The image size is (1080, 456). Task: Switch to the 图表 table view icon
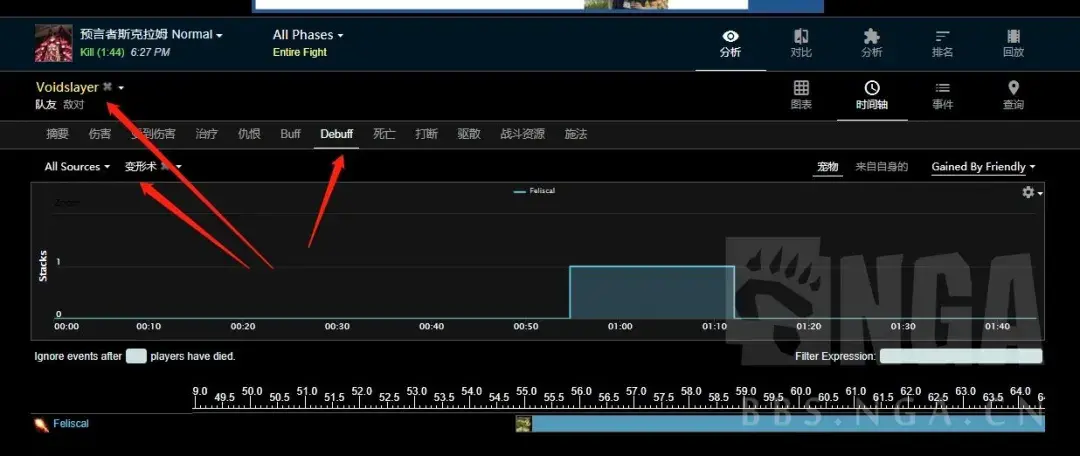click(x=801, y=89)
